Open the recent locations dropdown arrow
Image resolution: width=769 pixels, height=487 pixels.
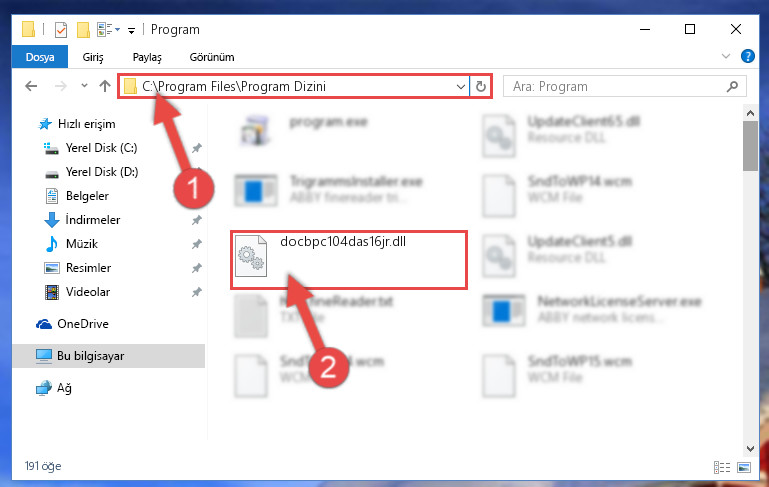[84, 86]
